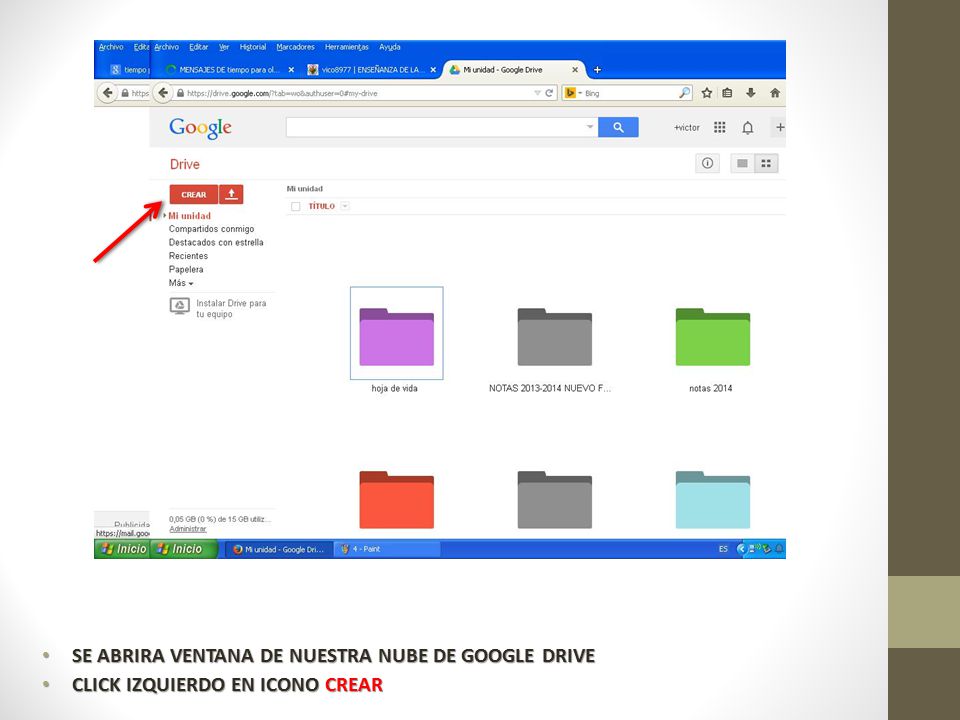The image size is (960, 720).
Task: Click the share plus icon next to bell
Action: (x=780, y=127)
